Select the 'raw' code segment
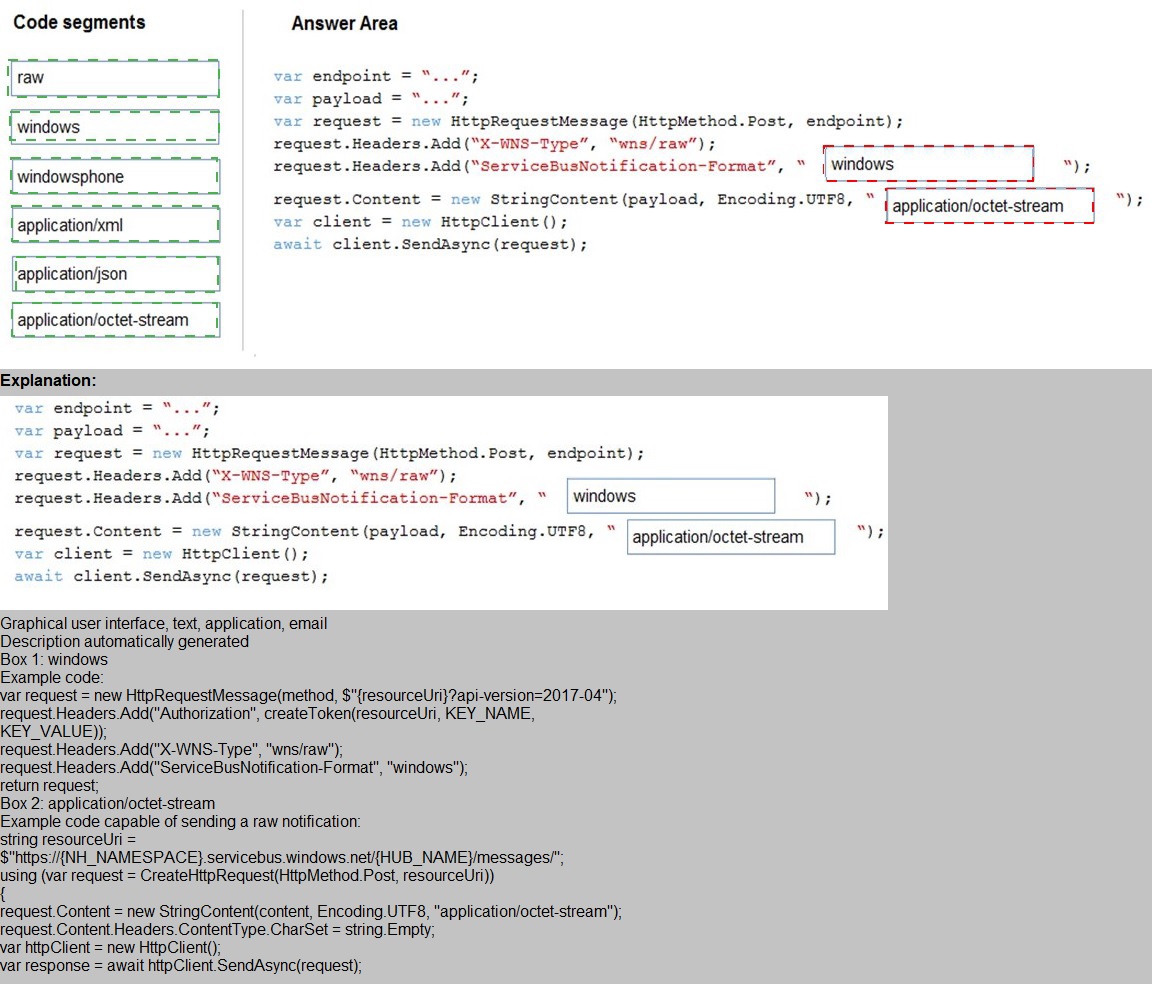1152x984 pixels. pyautogui.click(x=114, y=78)
